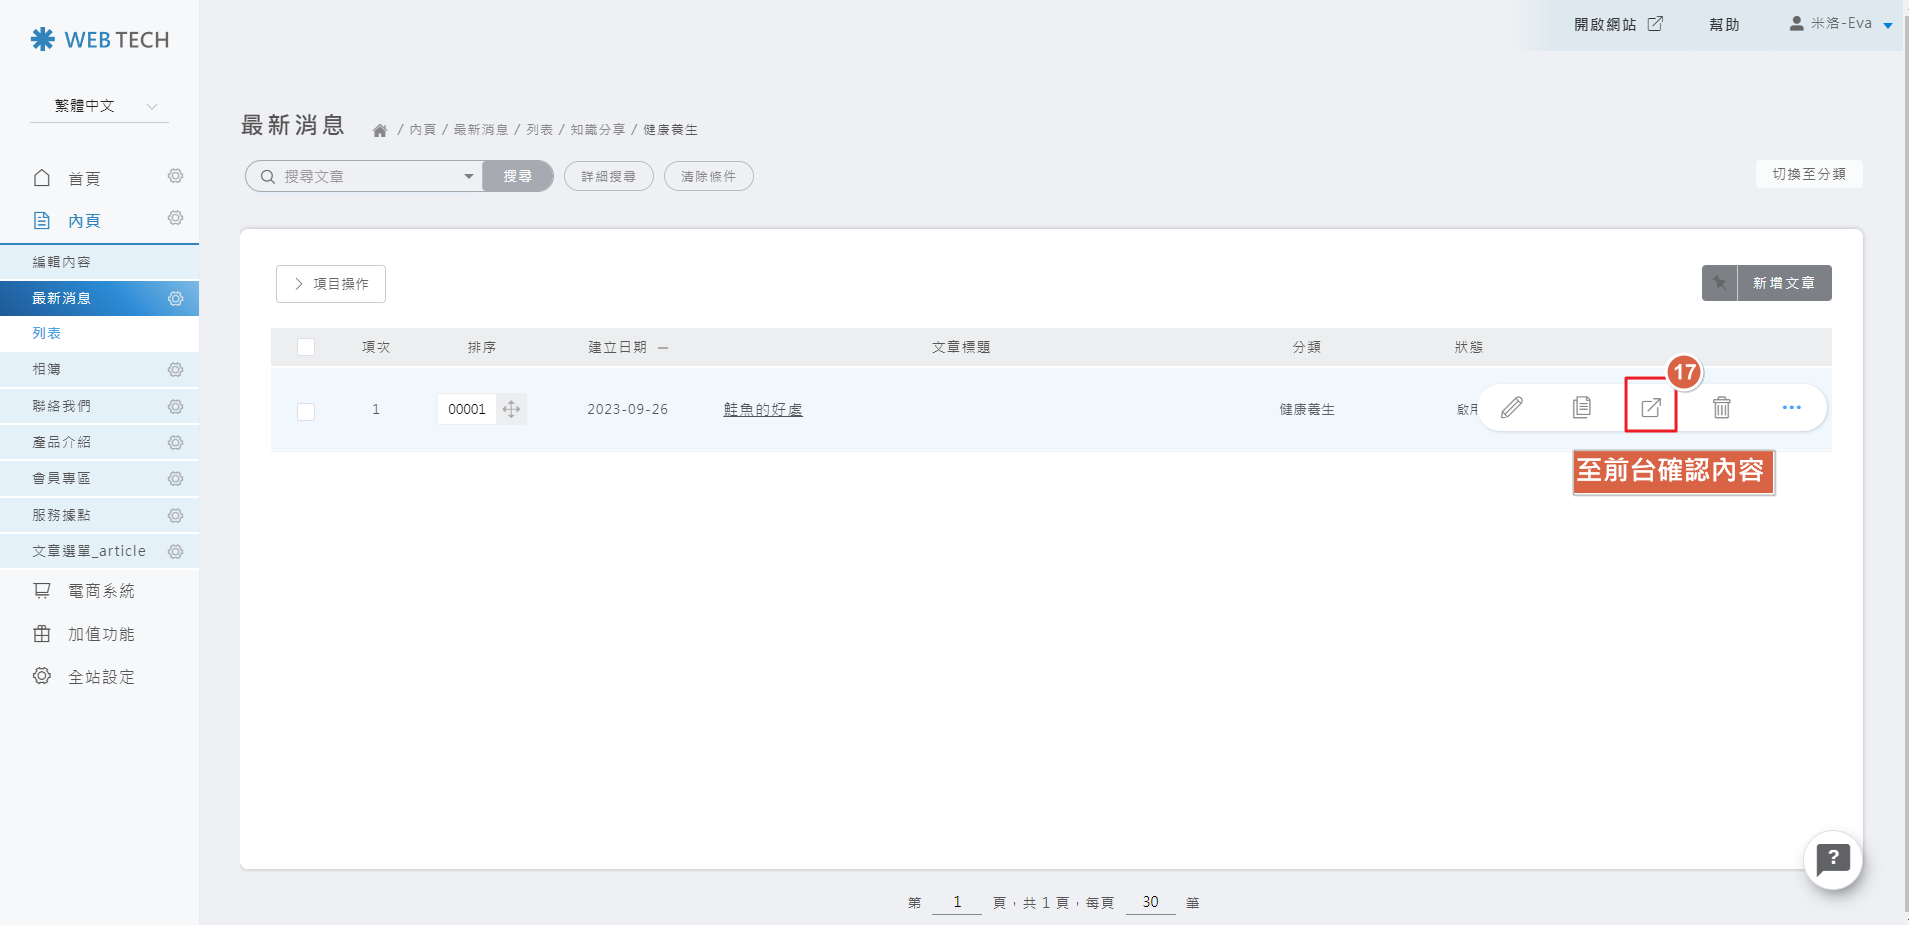Open the help chat bubble icon
Image resolution: width=1909 pixels, height=925 pixels.
click(x=1832, y=859)
